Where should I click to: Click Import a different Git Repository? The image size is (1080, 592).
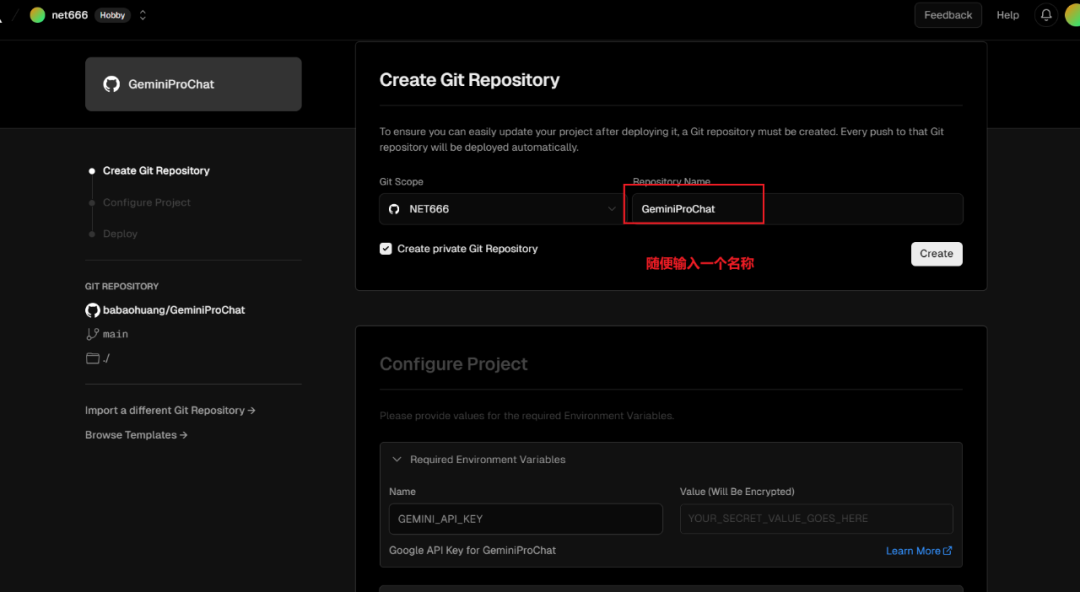[x=170, y=410]
